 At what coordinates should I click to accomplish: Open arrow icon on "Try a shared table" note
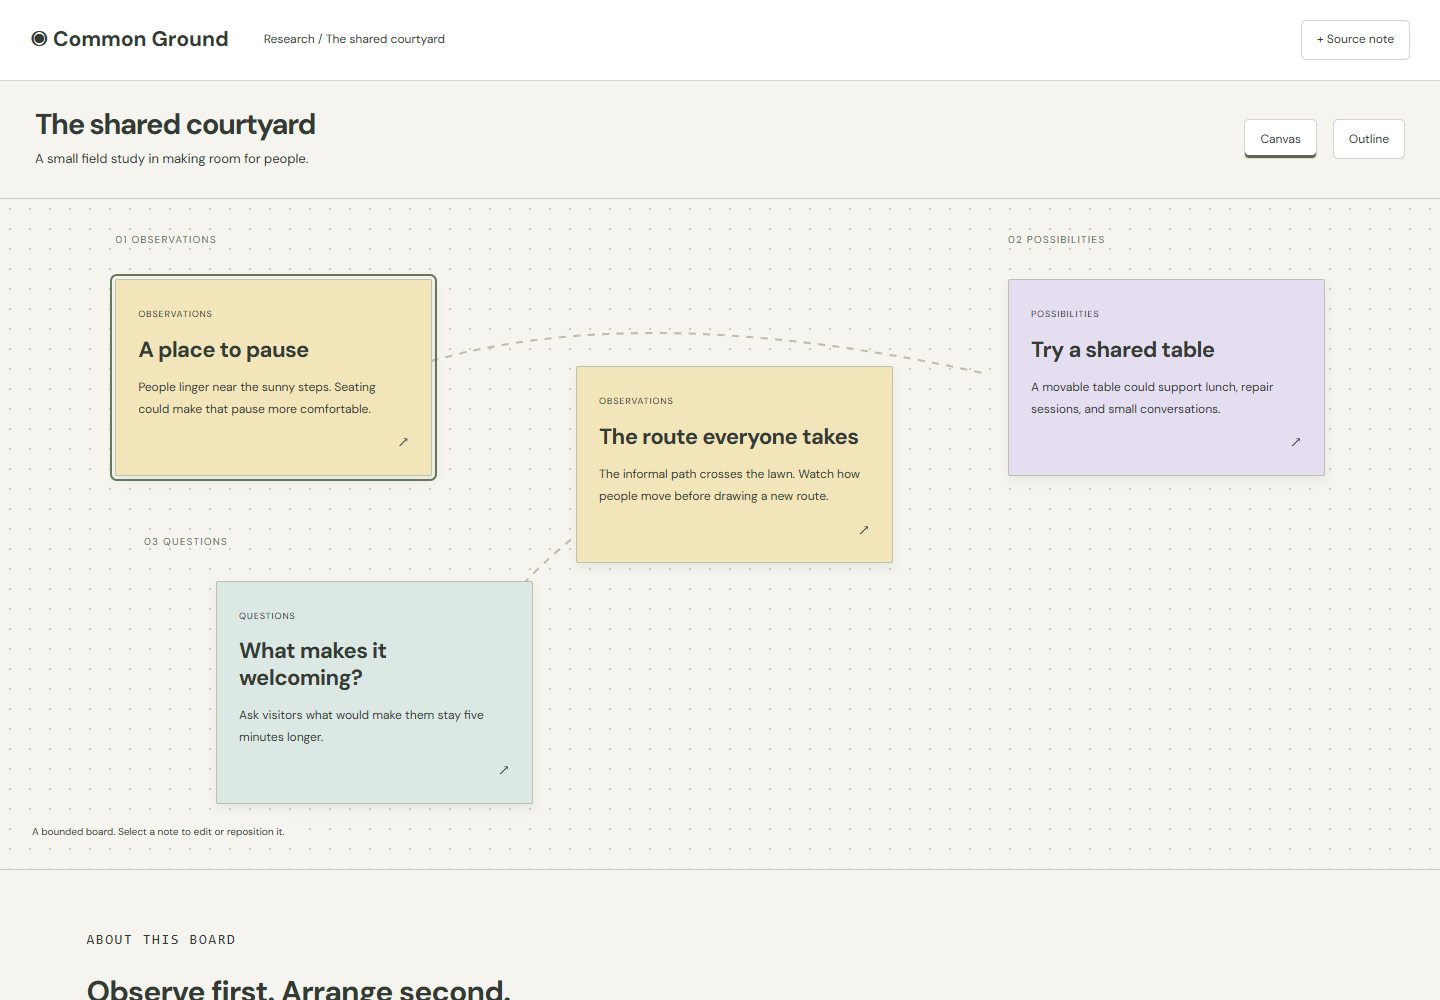tap(1296, 442)
